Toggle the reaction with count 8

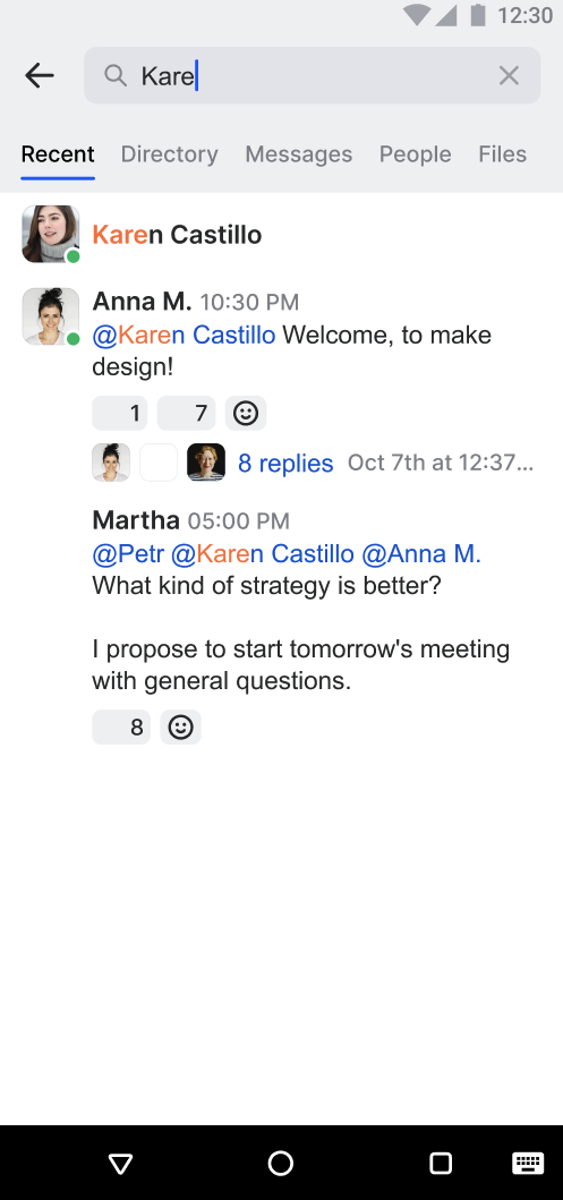pyautogui.click(x=121, y=727)
